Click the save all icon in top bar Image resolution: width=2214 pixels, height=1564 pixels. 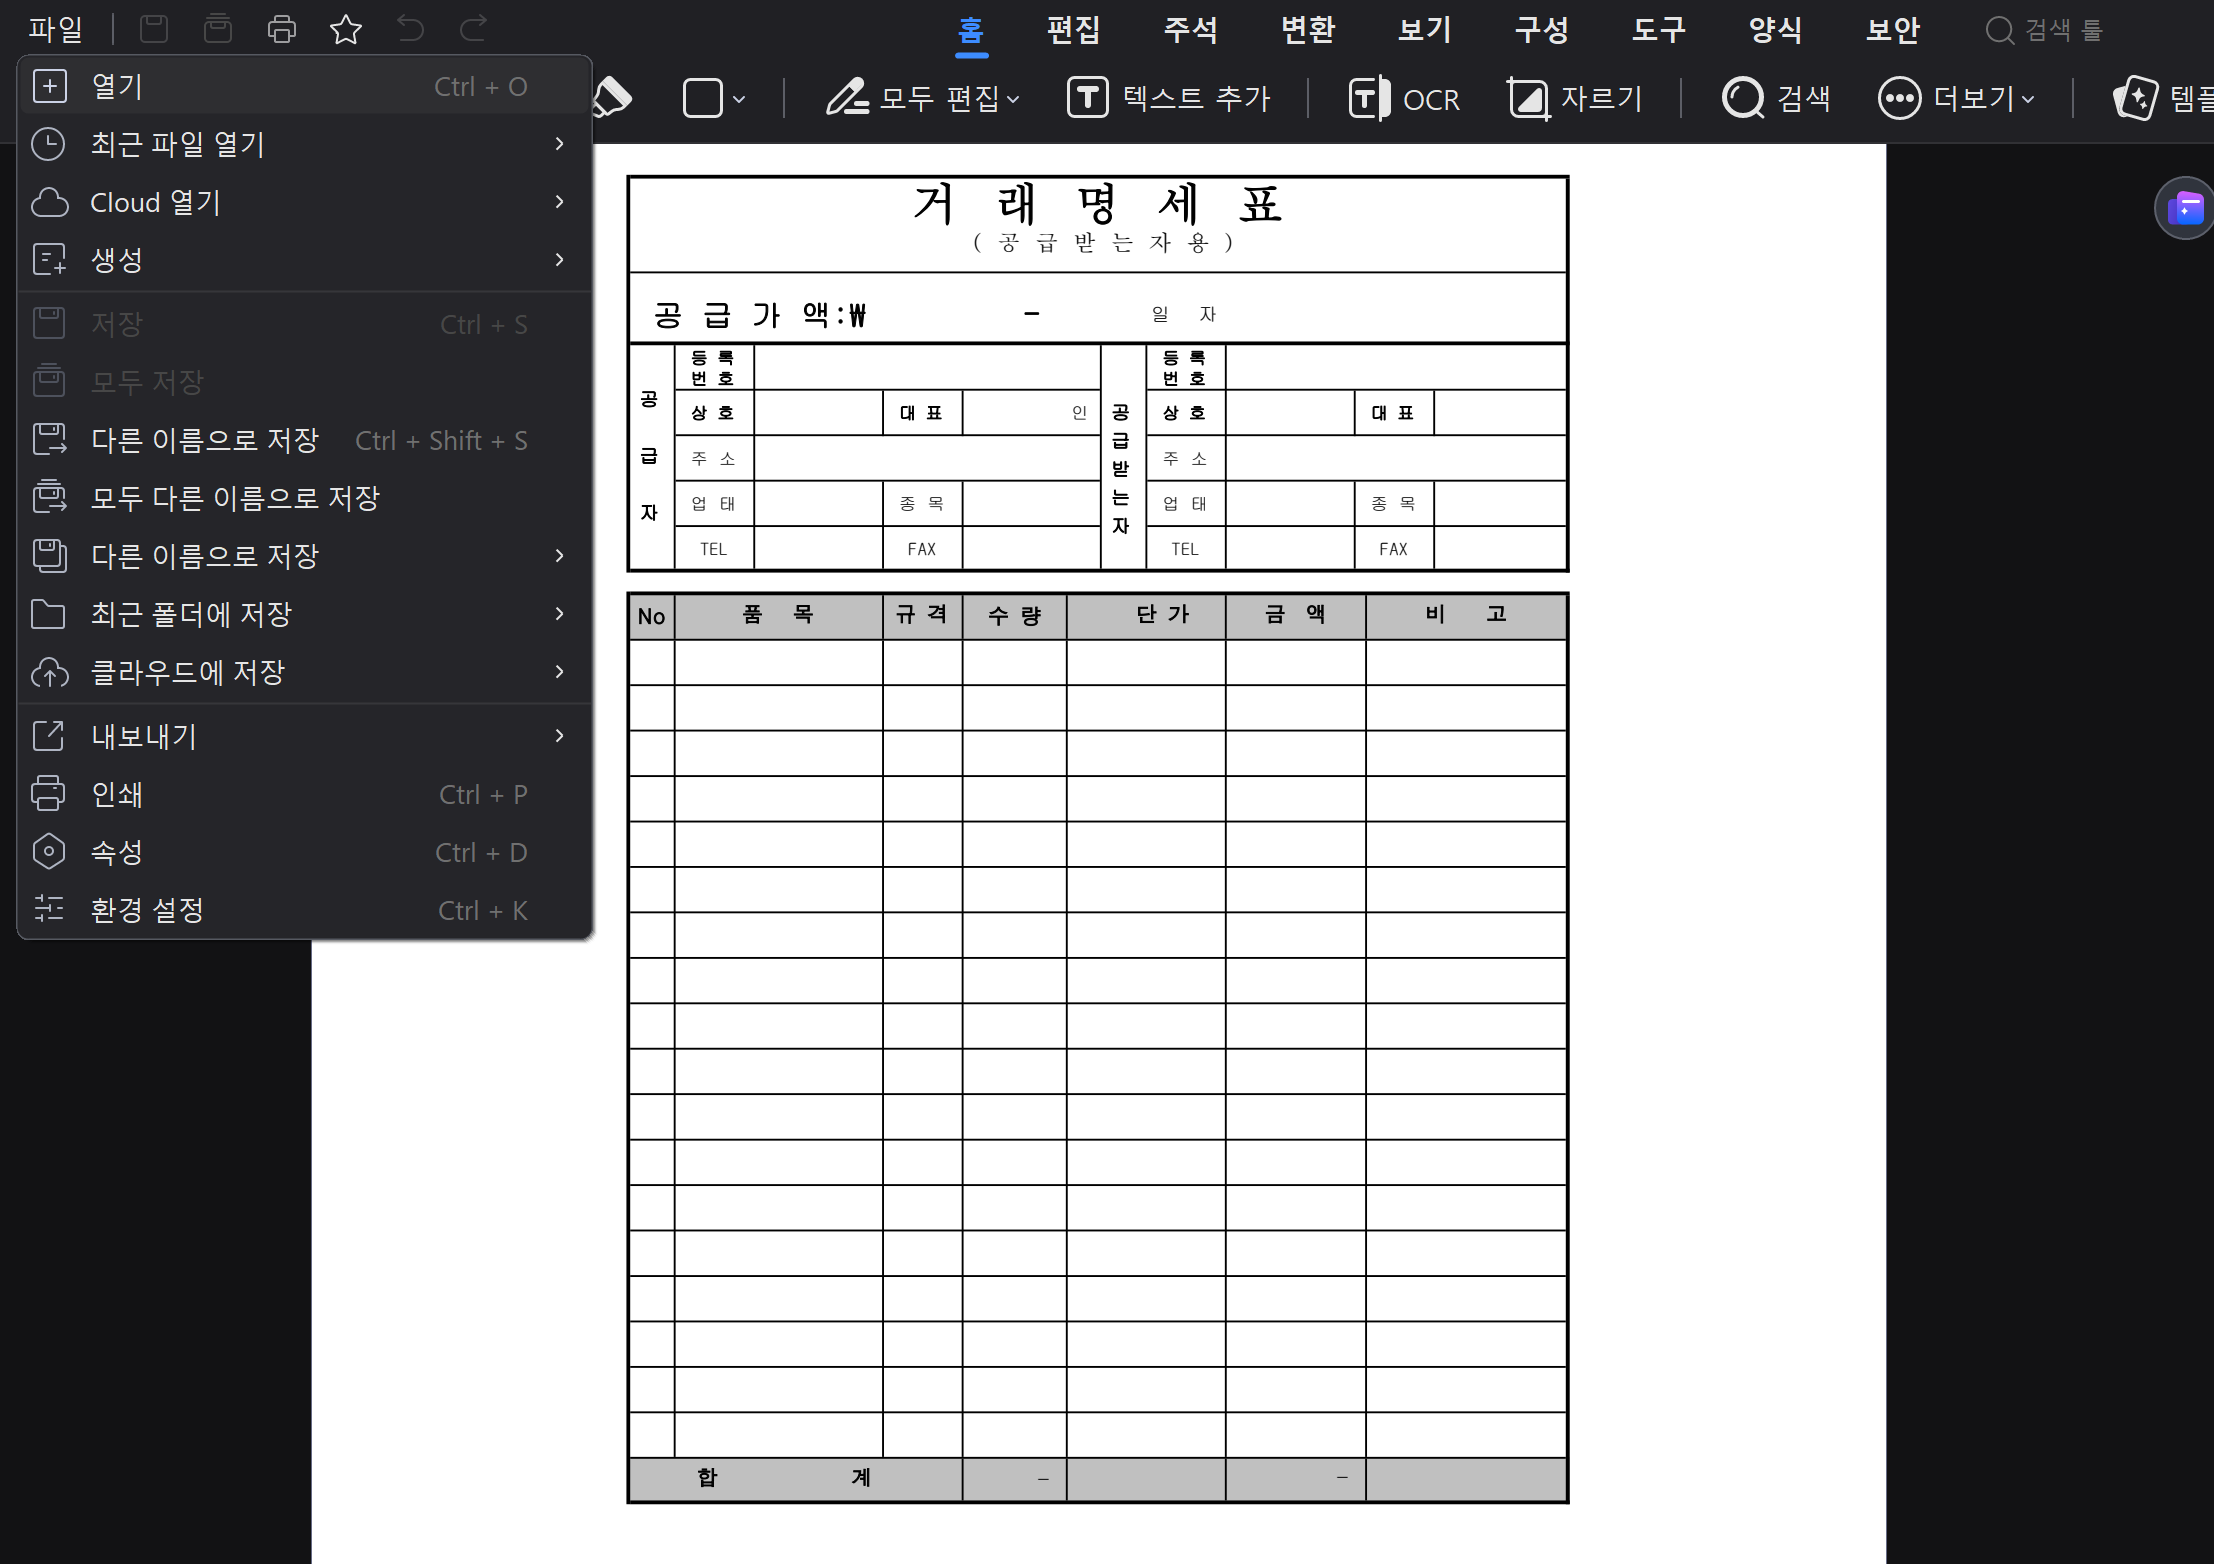[x=217, y=29]
